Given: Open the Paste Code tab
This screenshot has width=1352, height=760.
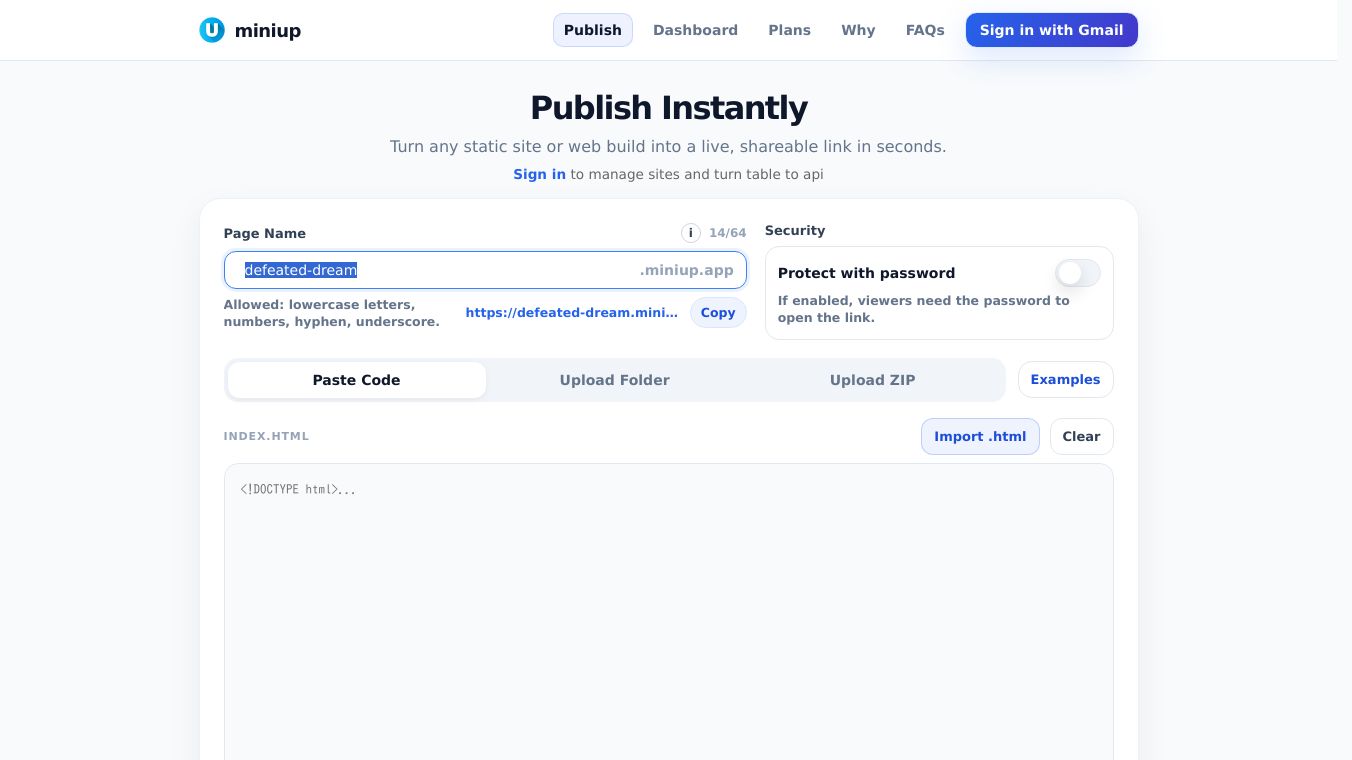Looking at the screenshot, I should 356,380.
